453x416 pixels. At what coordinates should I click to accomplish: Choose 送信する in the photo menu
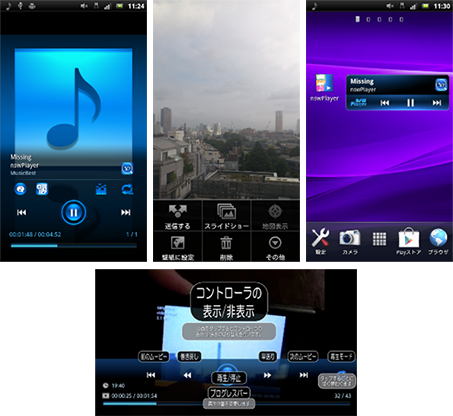tap(177, 216)
